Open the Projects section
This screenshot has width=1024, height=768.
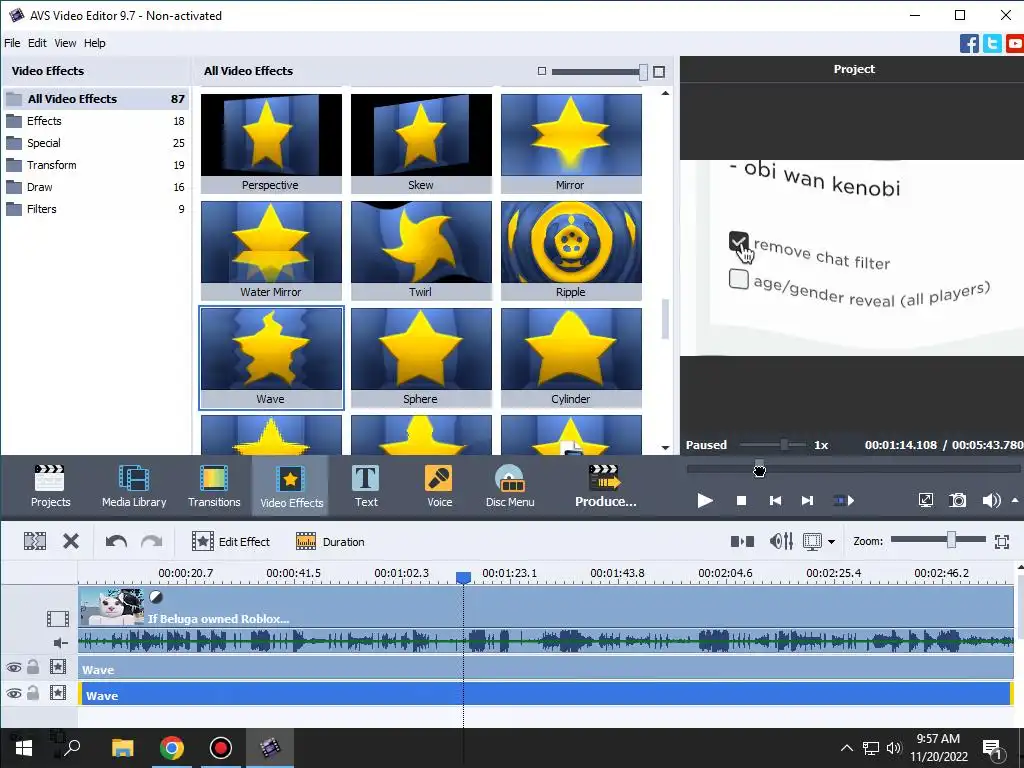pyautogui.click(x=50, y=486)
